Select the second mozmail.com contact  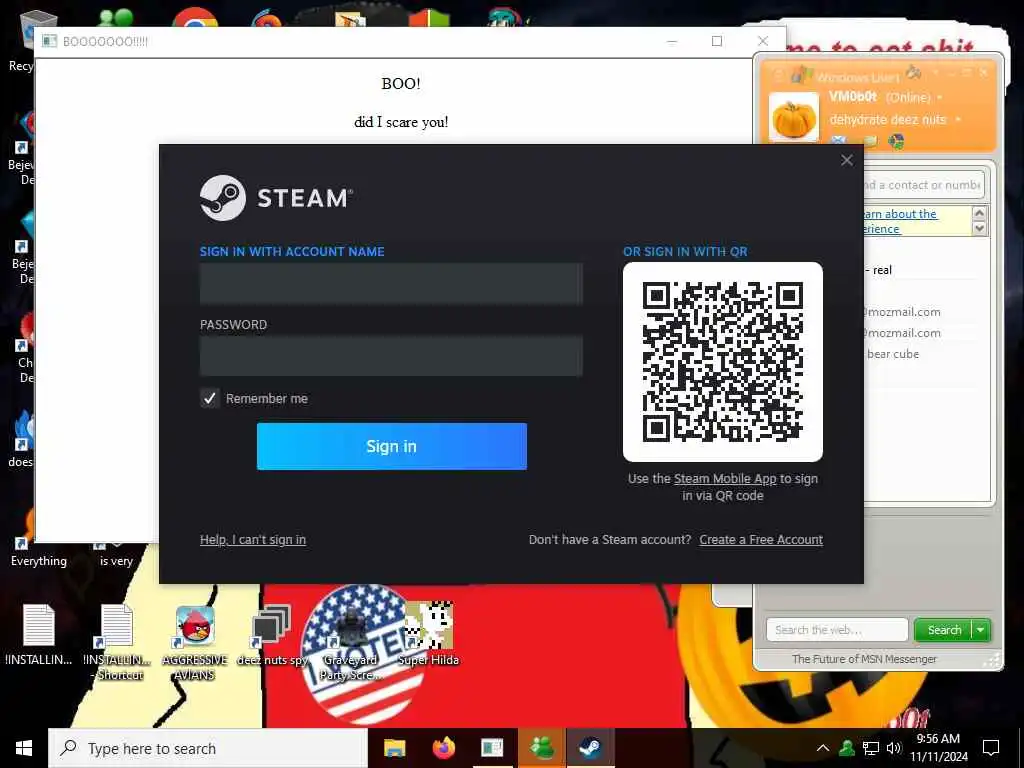pyautogui.click(x=902, y=333)
